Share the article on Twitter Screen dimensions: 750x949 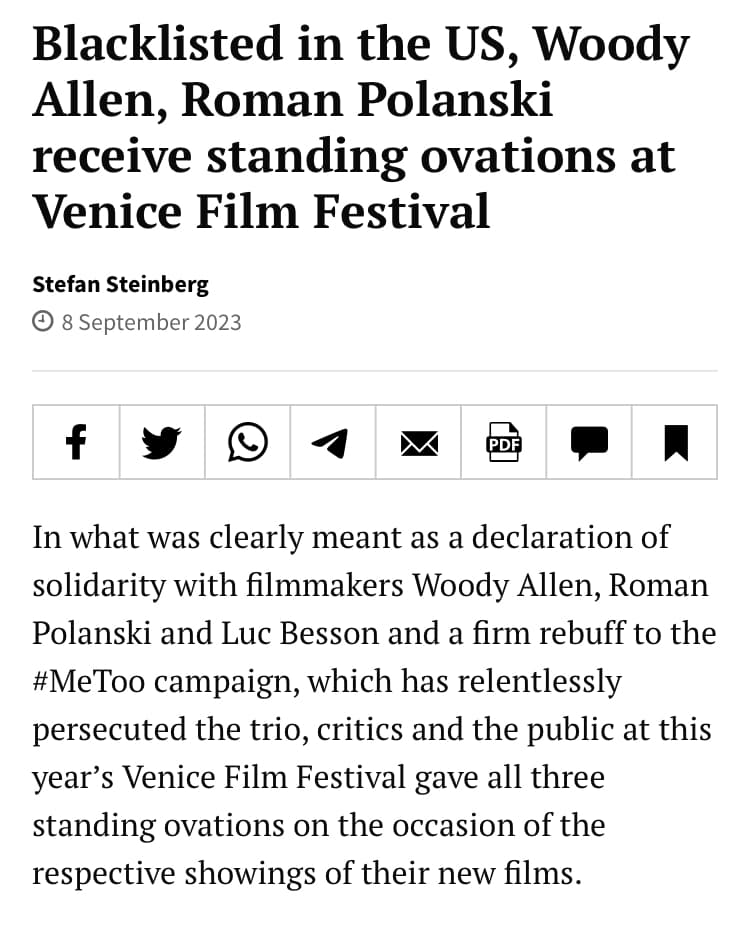click(x=162, y=442)
